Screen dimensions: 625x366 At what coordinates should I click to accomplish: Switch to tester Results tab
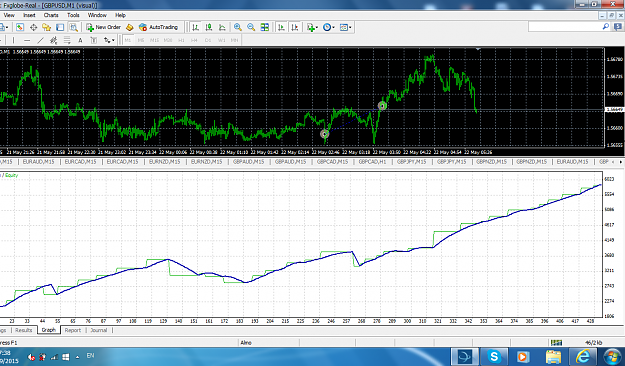[24, 330]
